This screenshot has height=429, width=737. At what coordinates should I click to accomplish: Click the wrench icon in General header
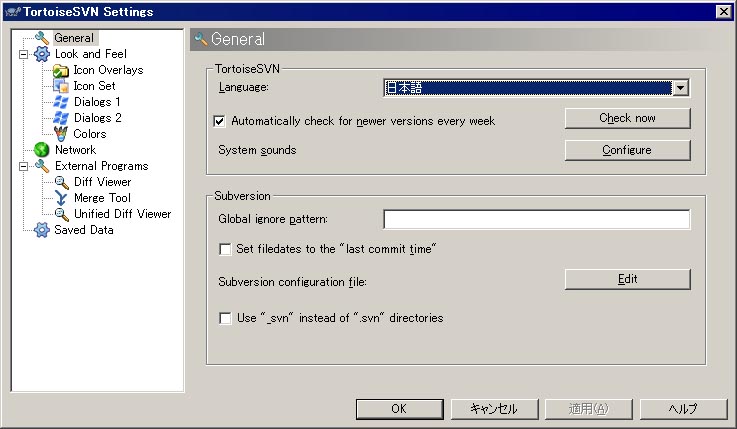tap(201, 39)
